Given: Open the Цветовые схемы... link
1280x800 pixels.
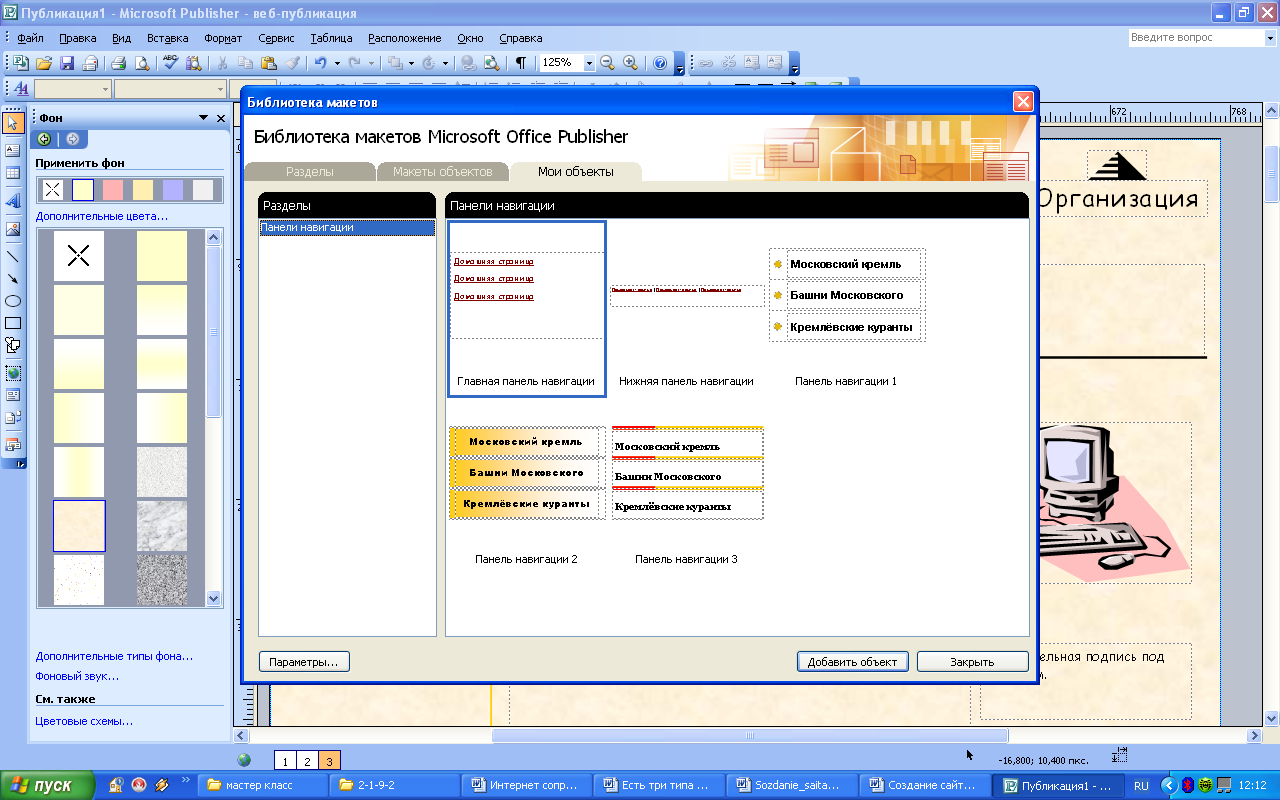Looking at the screenshot, I should (x=84, y=721).
